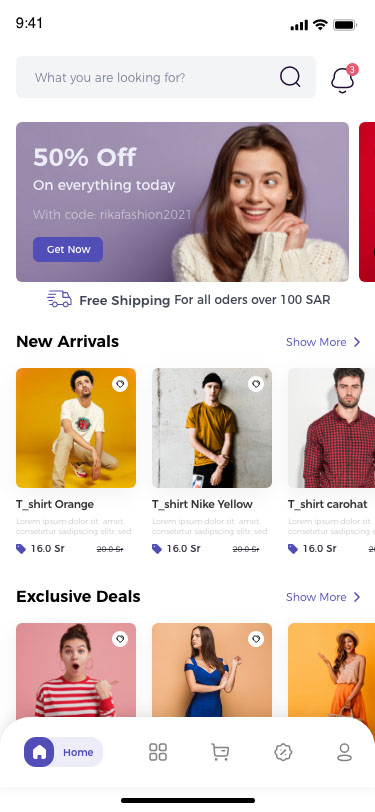Select the Home tab

(x=63, y=752)
